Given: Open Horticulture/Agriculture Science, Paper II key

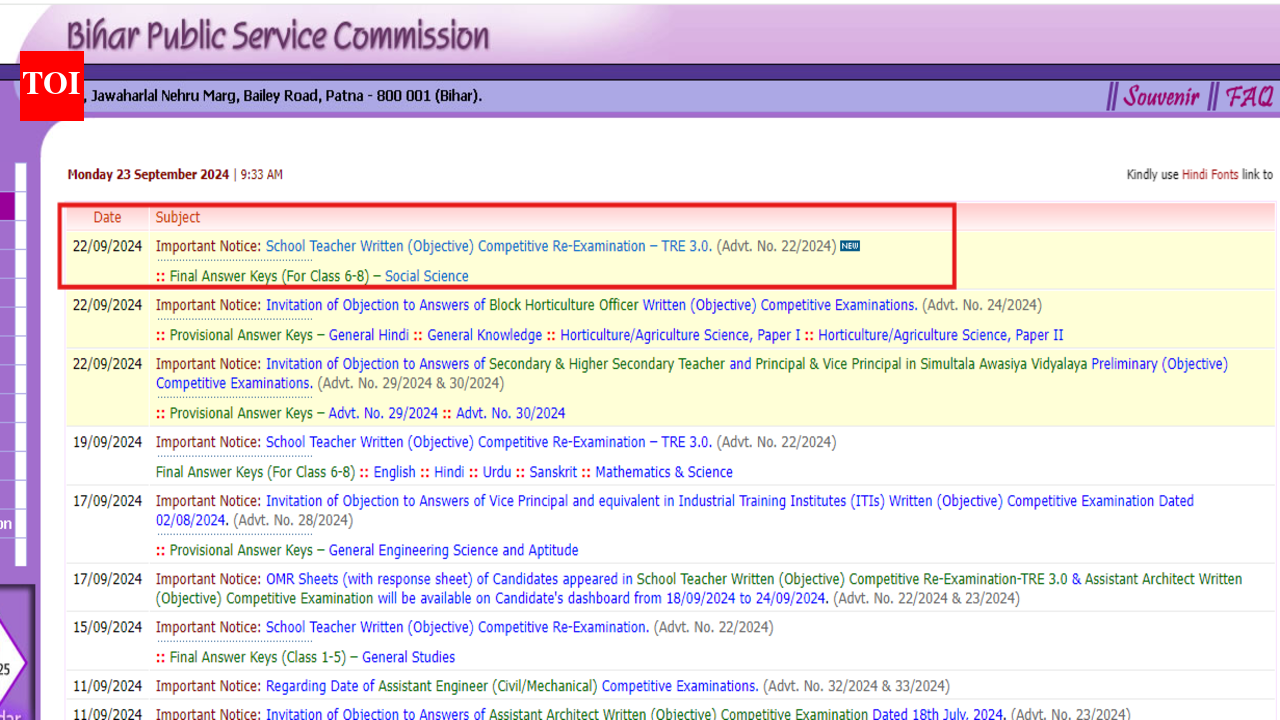Looking at the screenshot, I should 940,335.
